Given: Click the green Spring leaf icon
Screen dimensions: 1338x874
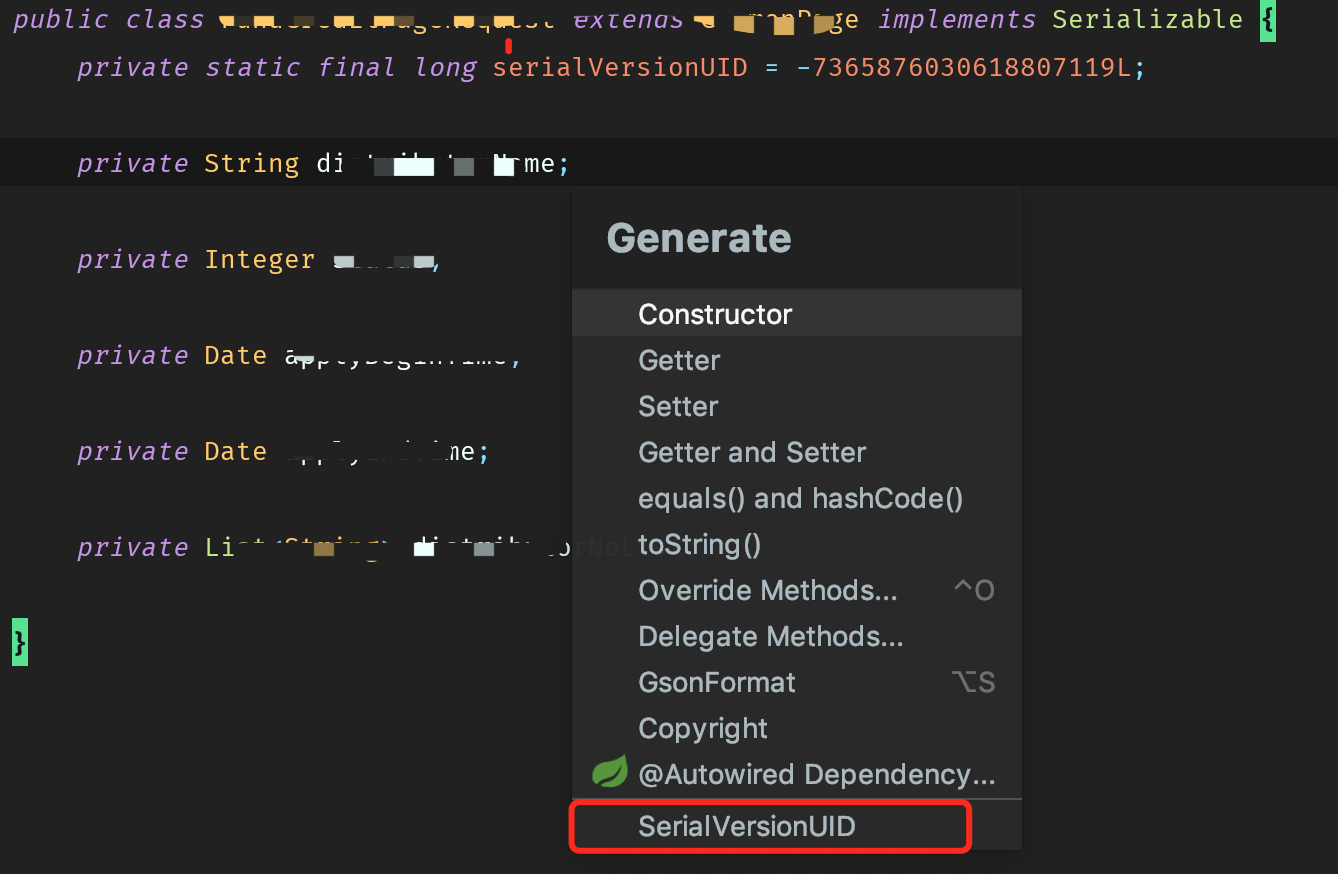Looking at the screenshot, I should coord(609,771).
